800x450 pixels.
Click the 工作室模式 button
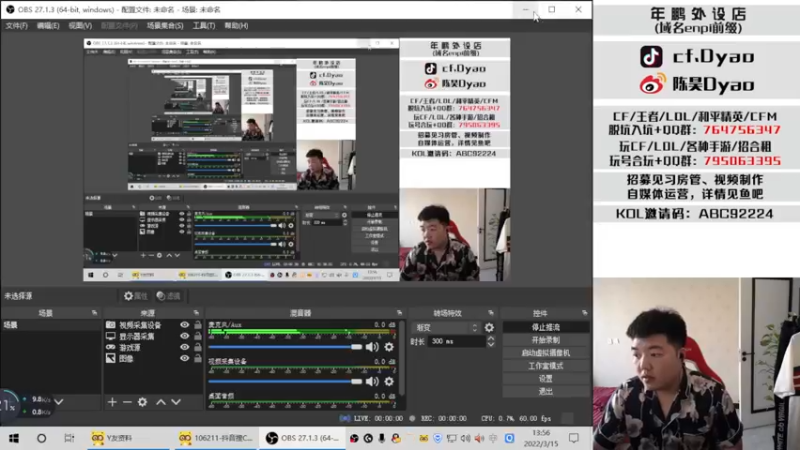(x=546, y=366)
